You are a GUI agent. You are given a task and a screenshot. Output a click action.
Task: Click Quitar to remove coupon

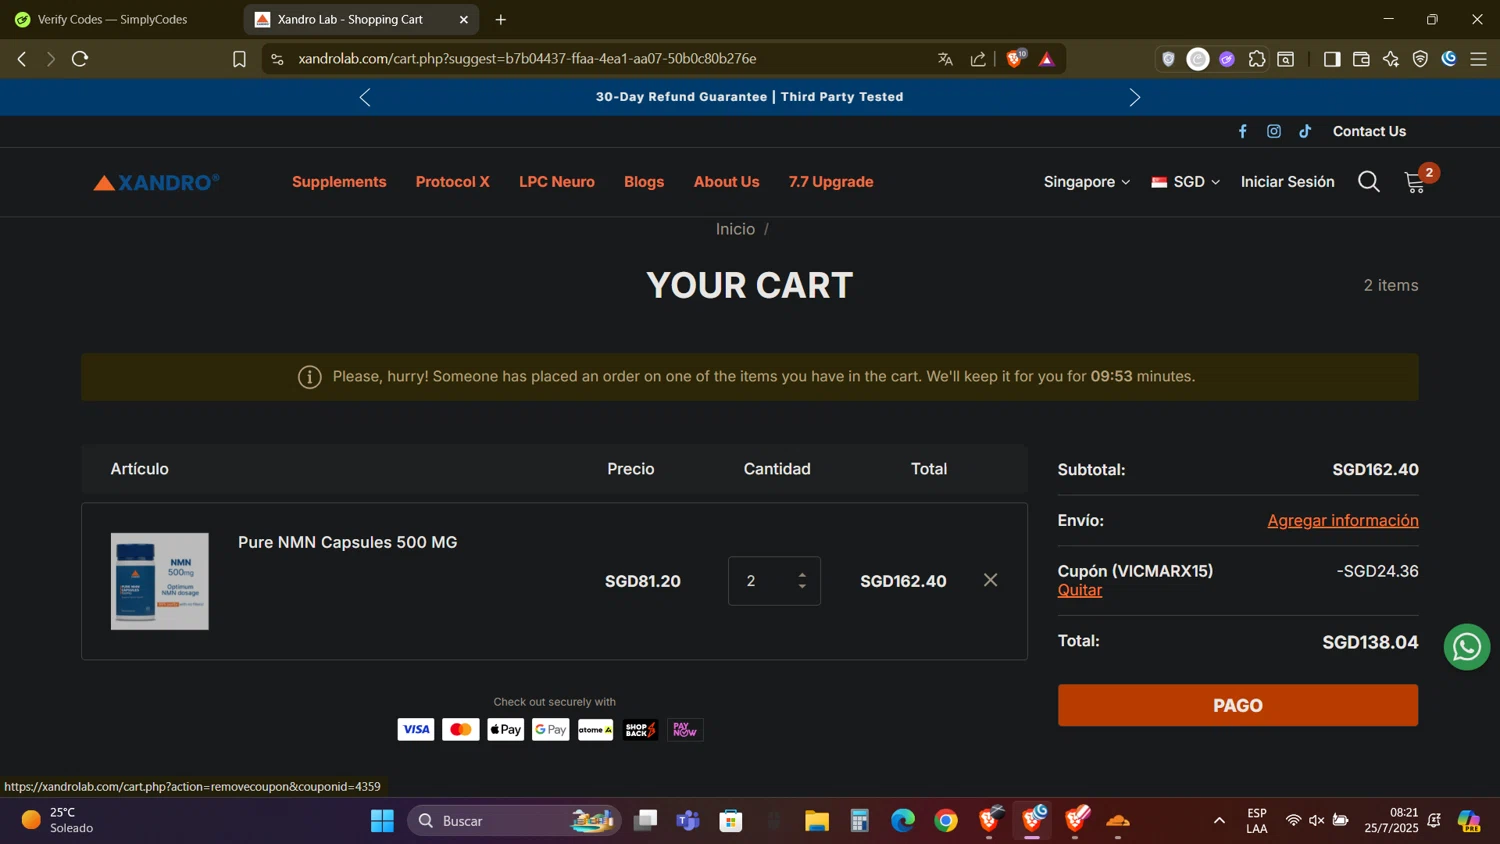(1080, 590)
